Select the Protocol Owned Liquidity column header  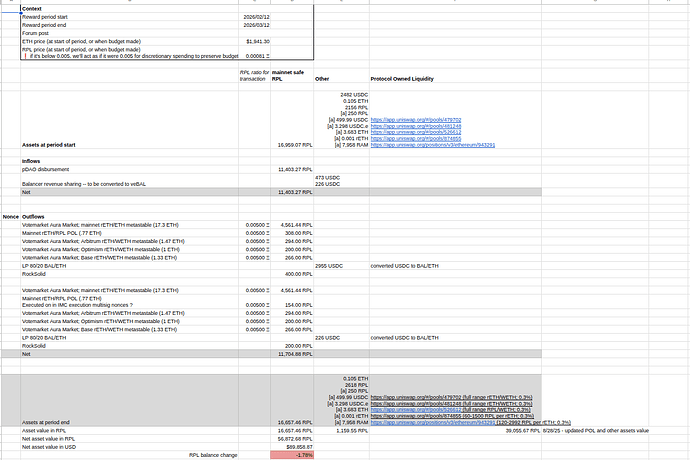455,75
